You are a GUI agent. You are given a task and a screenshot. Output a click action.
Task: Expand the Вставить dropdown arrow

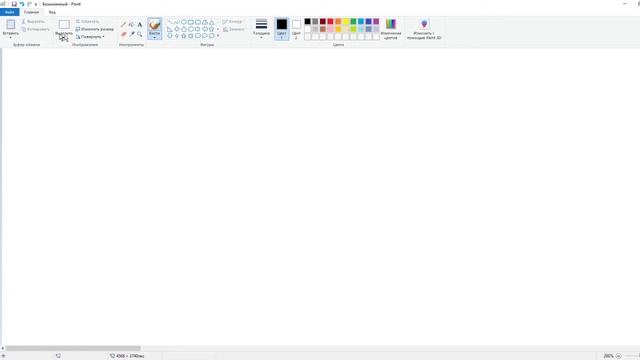11,37
